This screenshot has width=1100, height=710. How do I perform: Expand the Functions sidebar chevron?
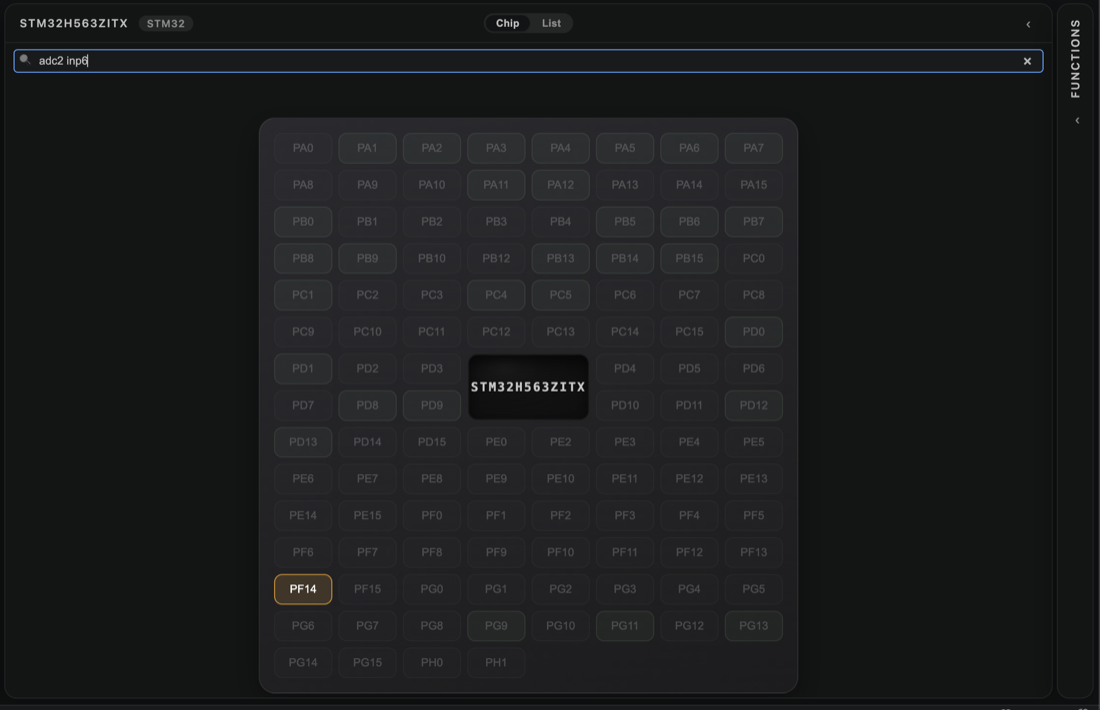pyautogui.click(x=1078, y=121)
